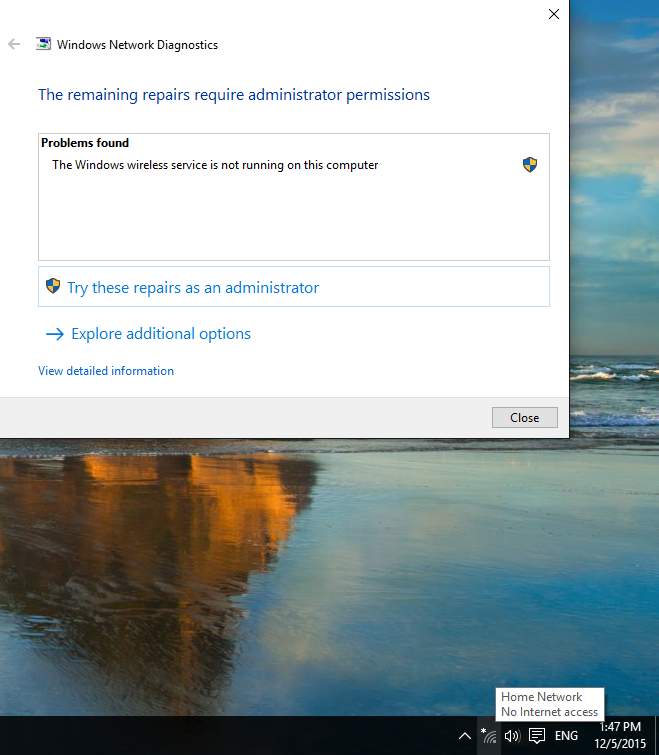Click Show desktop strip at taskbar edge
The width and height of the screenshot is (659, 755).
coord(657,735)
